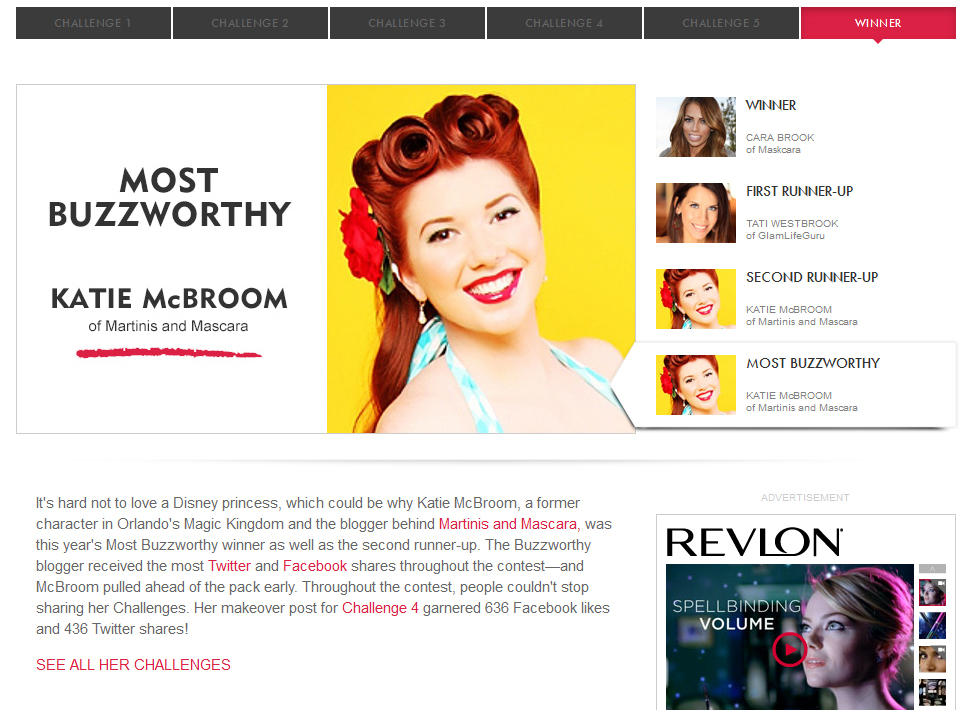The width and height of the screenshot is (973, 710).
Task: Open the Challenge 4 tab
Action: coord(564,23)
